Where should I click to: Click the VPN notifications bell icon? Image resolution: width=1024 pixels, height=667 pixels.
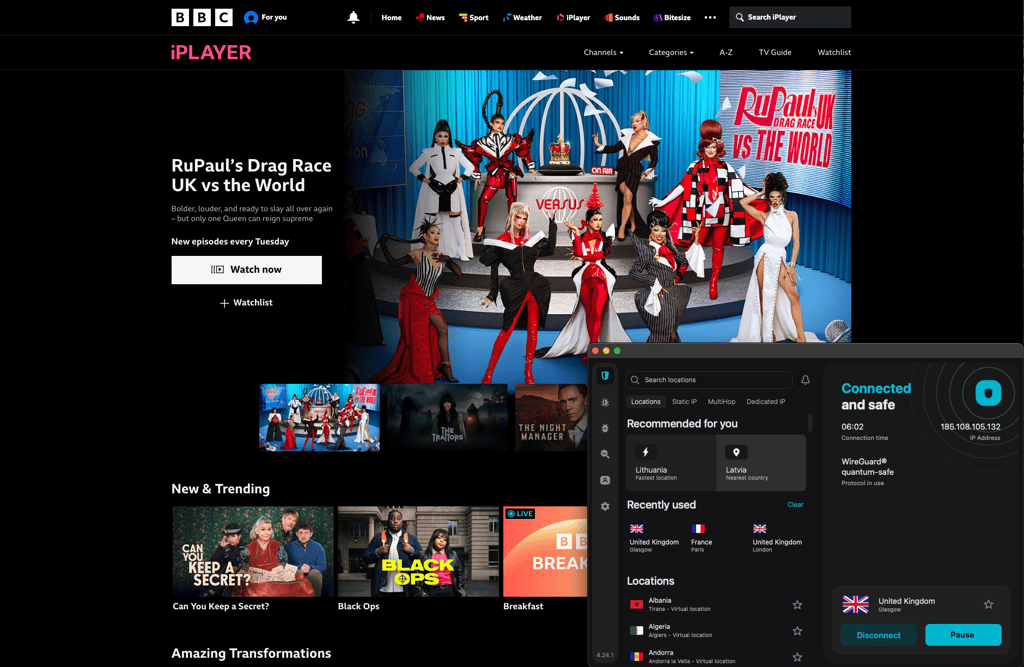pos(805,380)
